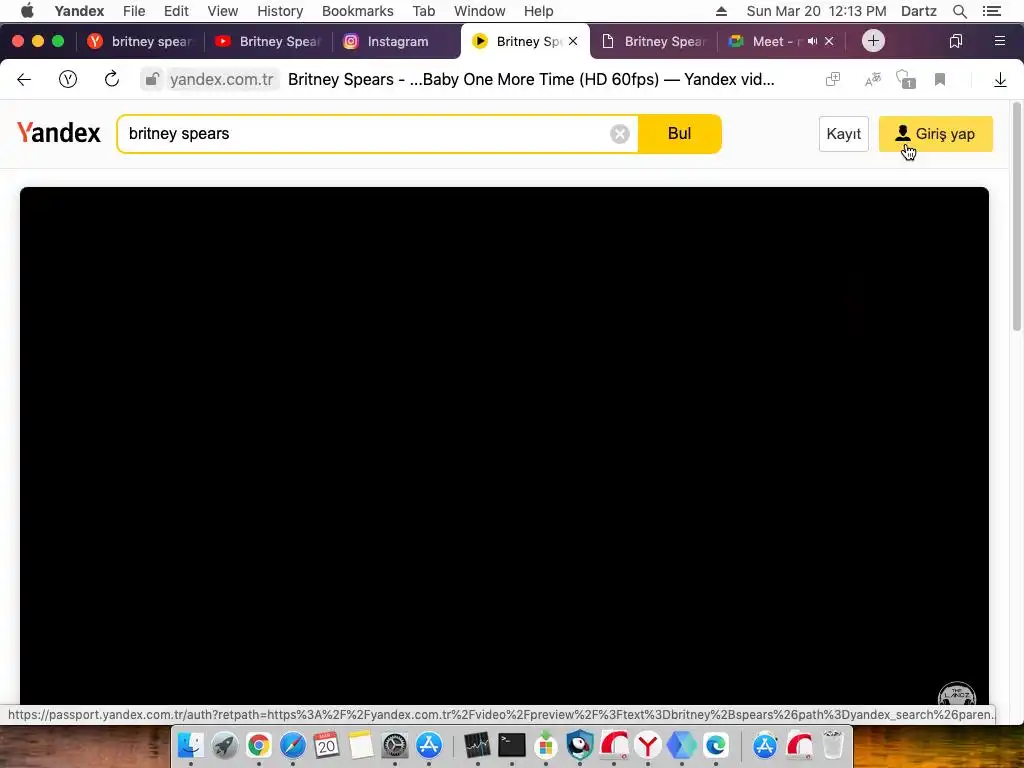Open Terminal from the dock
This screenshot has width=1024, height=768.
point(511,745)
